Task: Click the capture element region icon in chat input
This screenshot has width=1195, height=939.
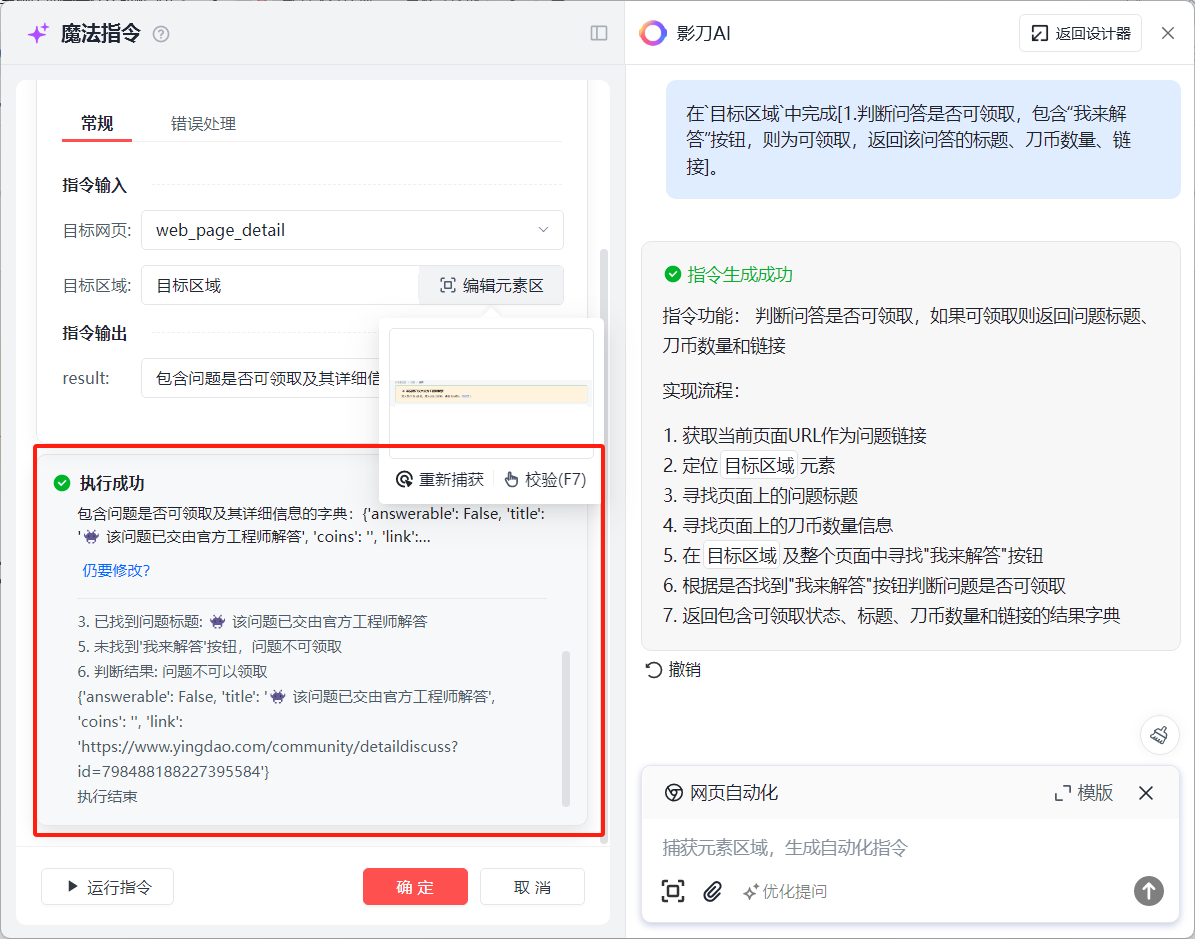Action: pos(673,891)
